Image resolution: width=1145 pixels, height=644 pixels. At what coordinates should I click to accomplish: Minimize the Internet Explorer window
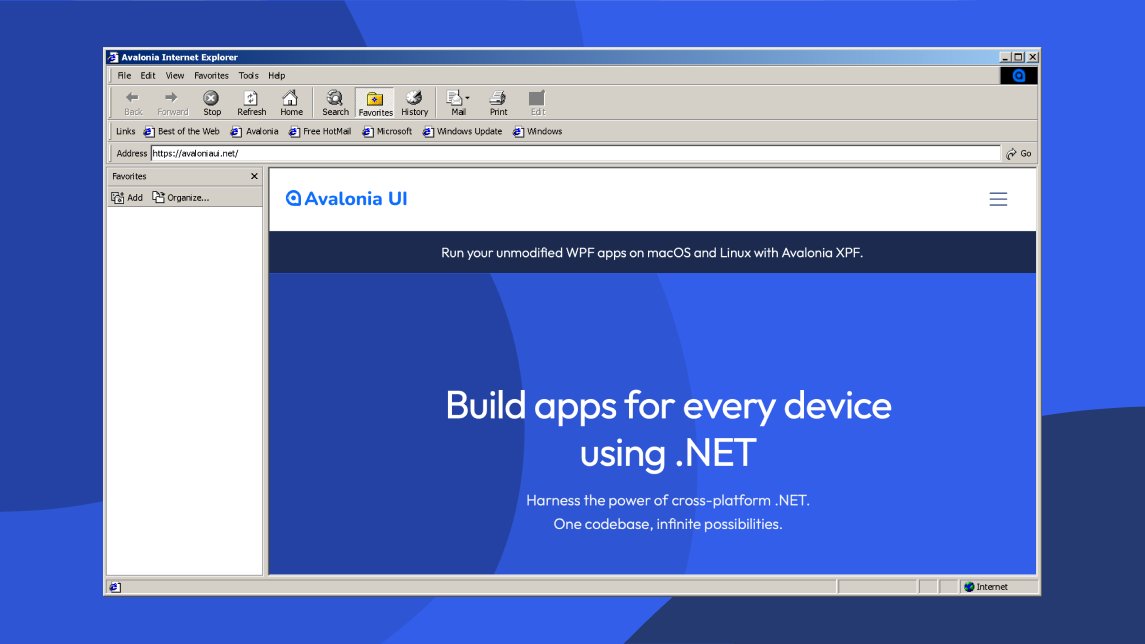[1006, 57]
